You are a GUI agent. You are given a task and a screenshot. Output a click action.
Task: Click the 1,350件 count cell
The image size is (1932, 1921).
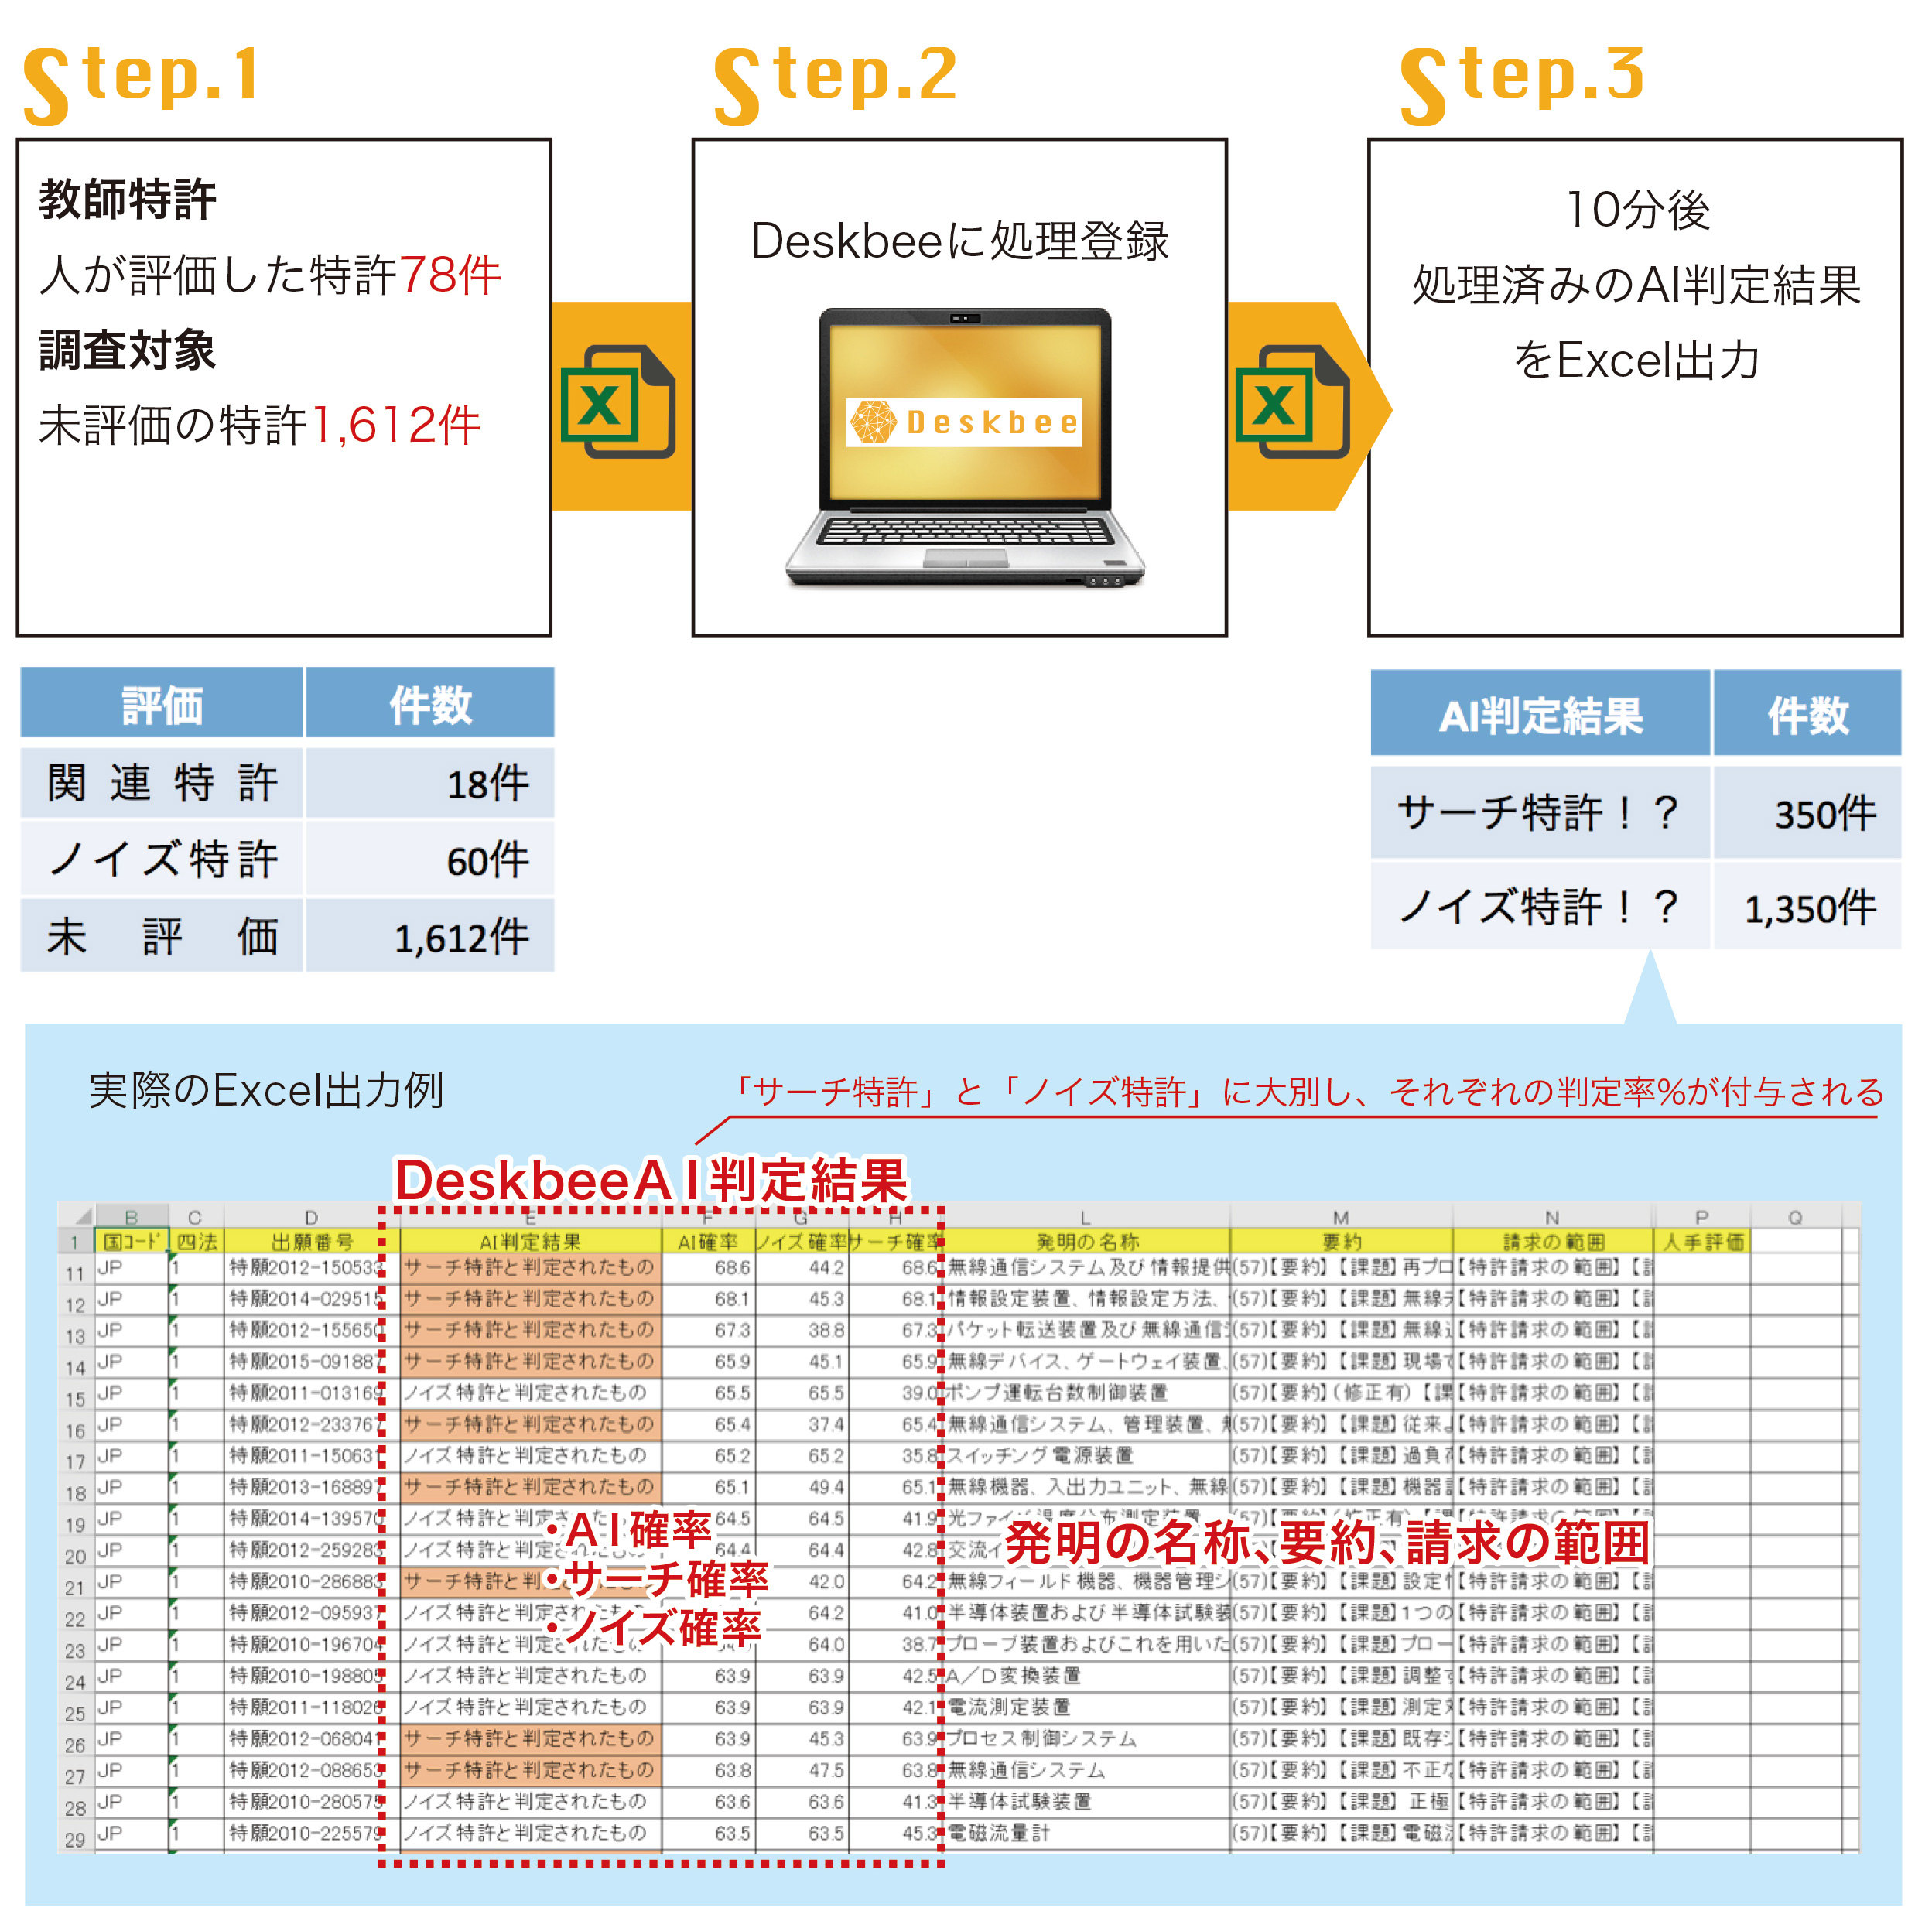tap(1808, 907)
